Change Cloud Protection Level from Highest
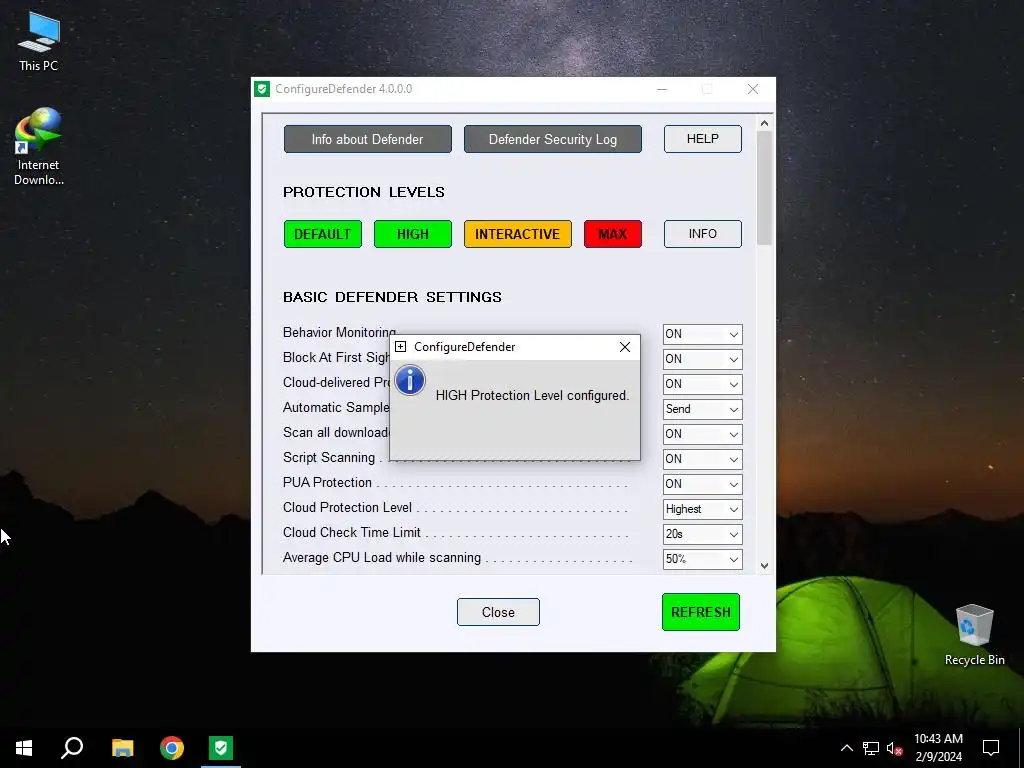Image resolution: width=1024 pixels, height=768 pixels. point(702,509)
